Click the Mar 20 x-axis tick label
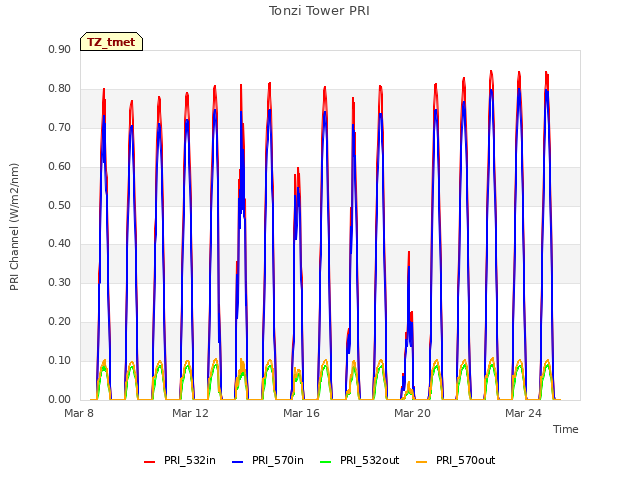 click(412, 413)
